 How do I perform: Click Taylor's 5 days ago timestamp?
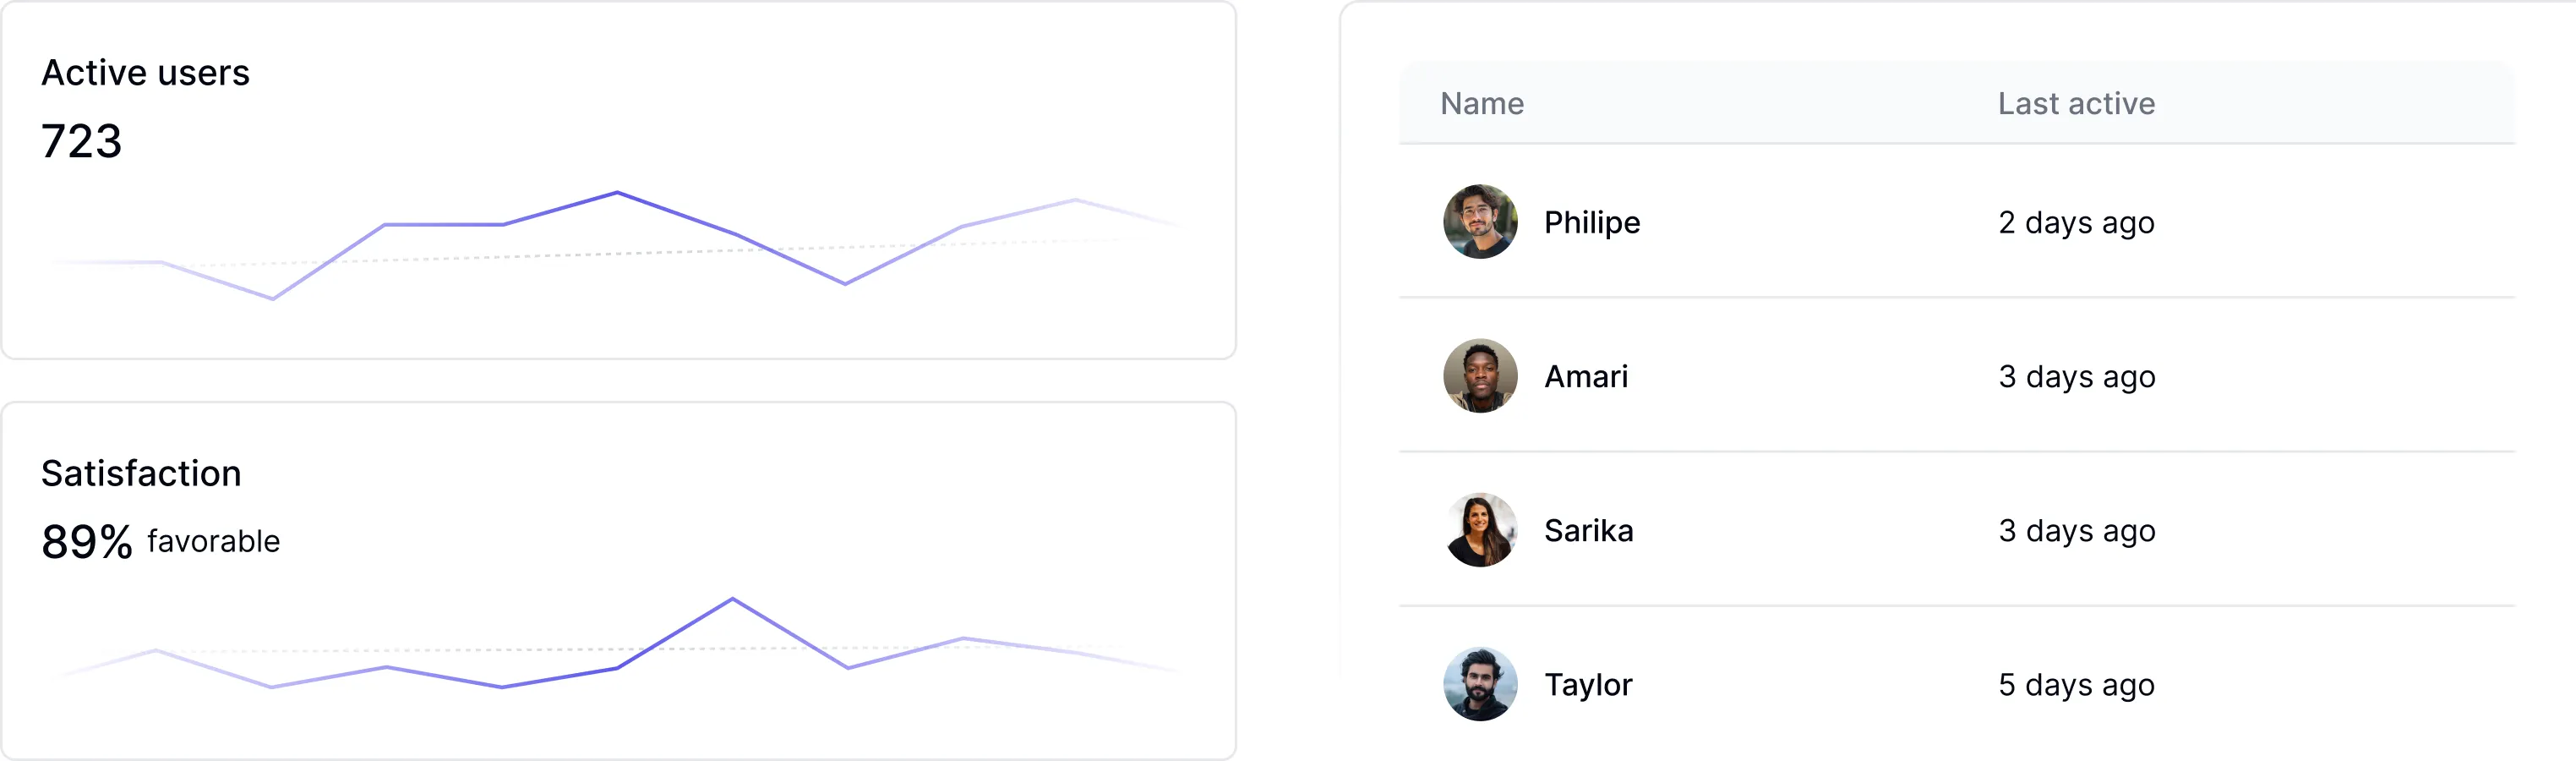click(2075, 684)
